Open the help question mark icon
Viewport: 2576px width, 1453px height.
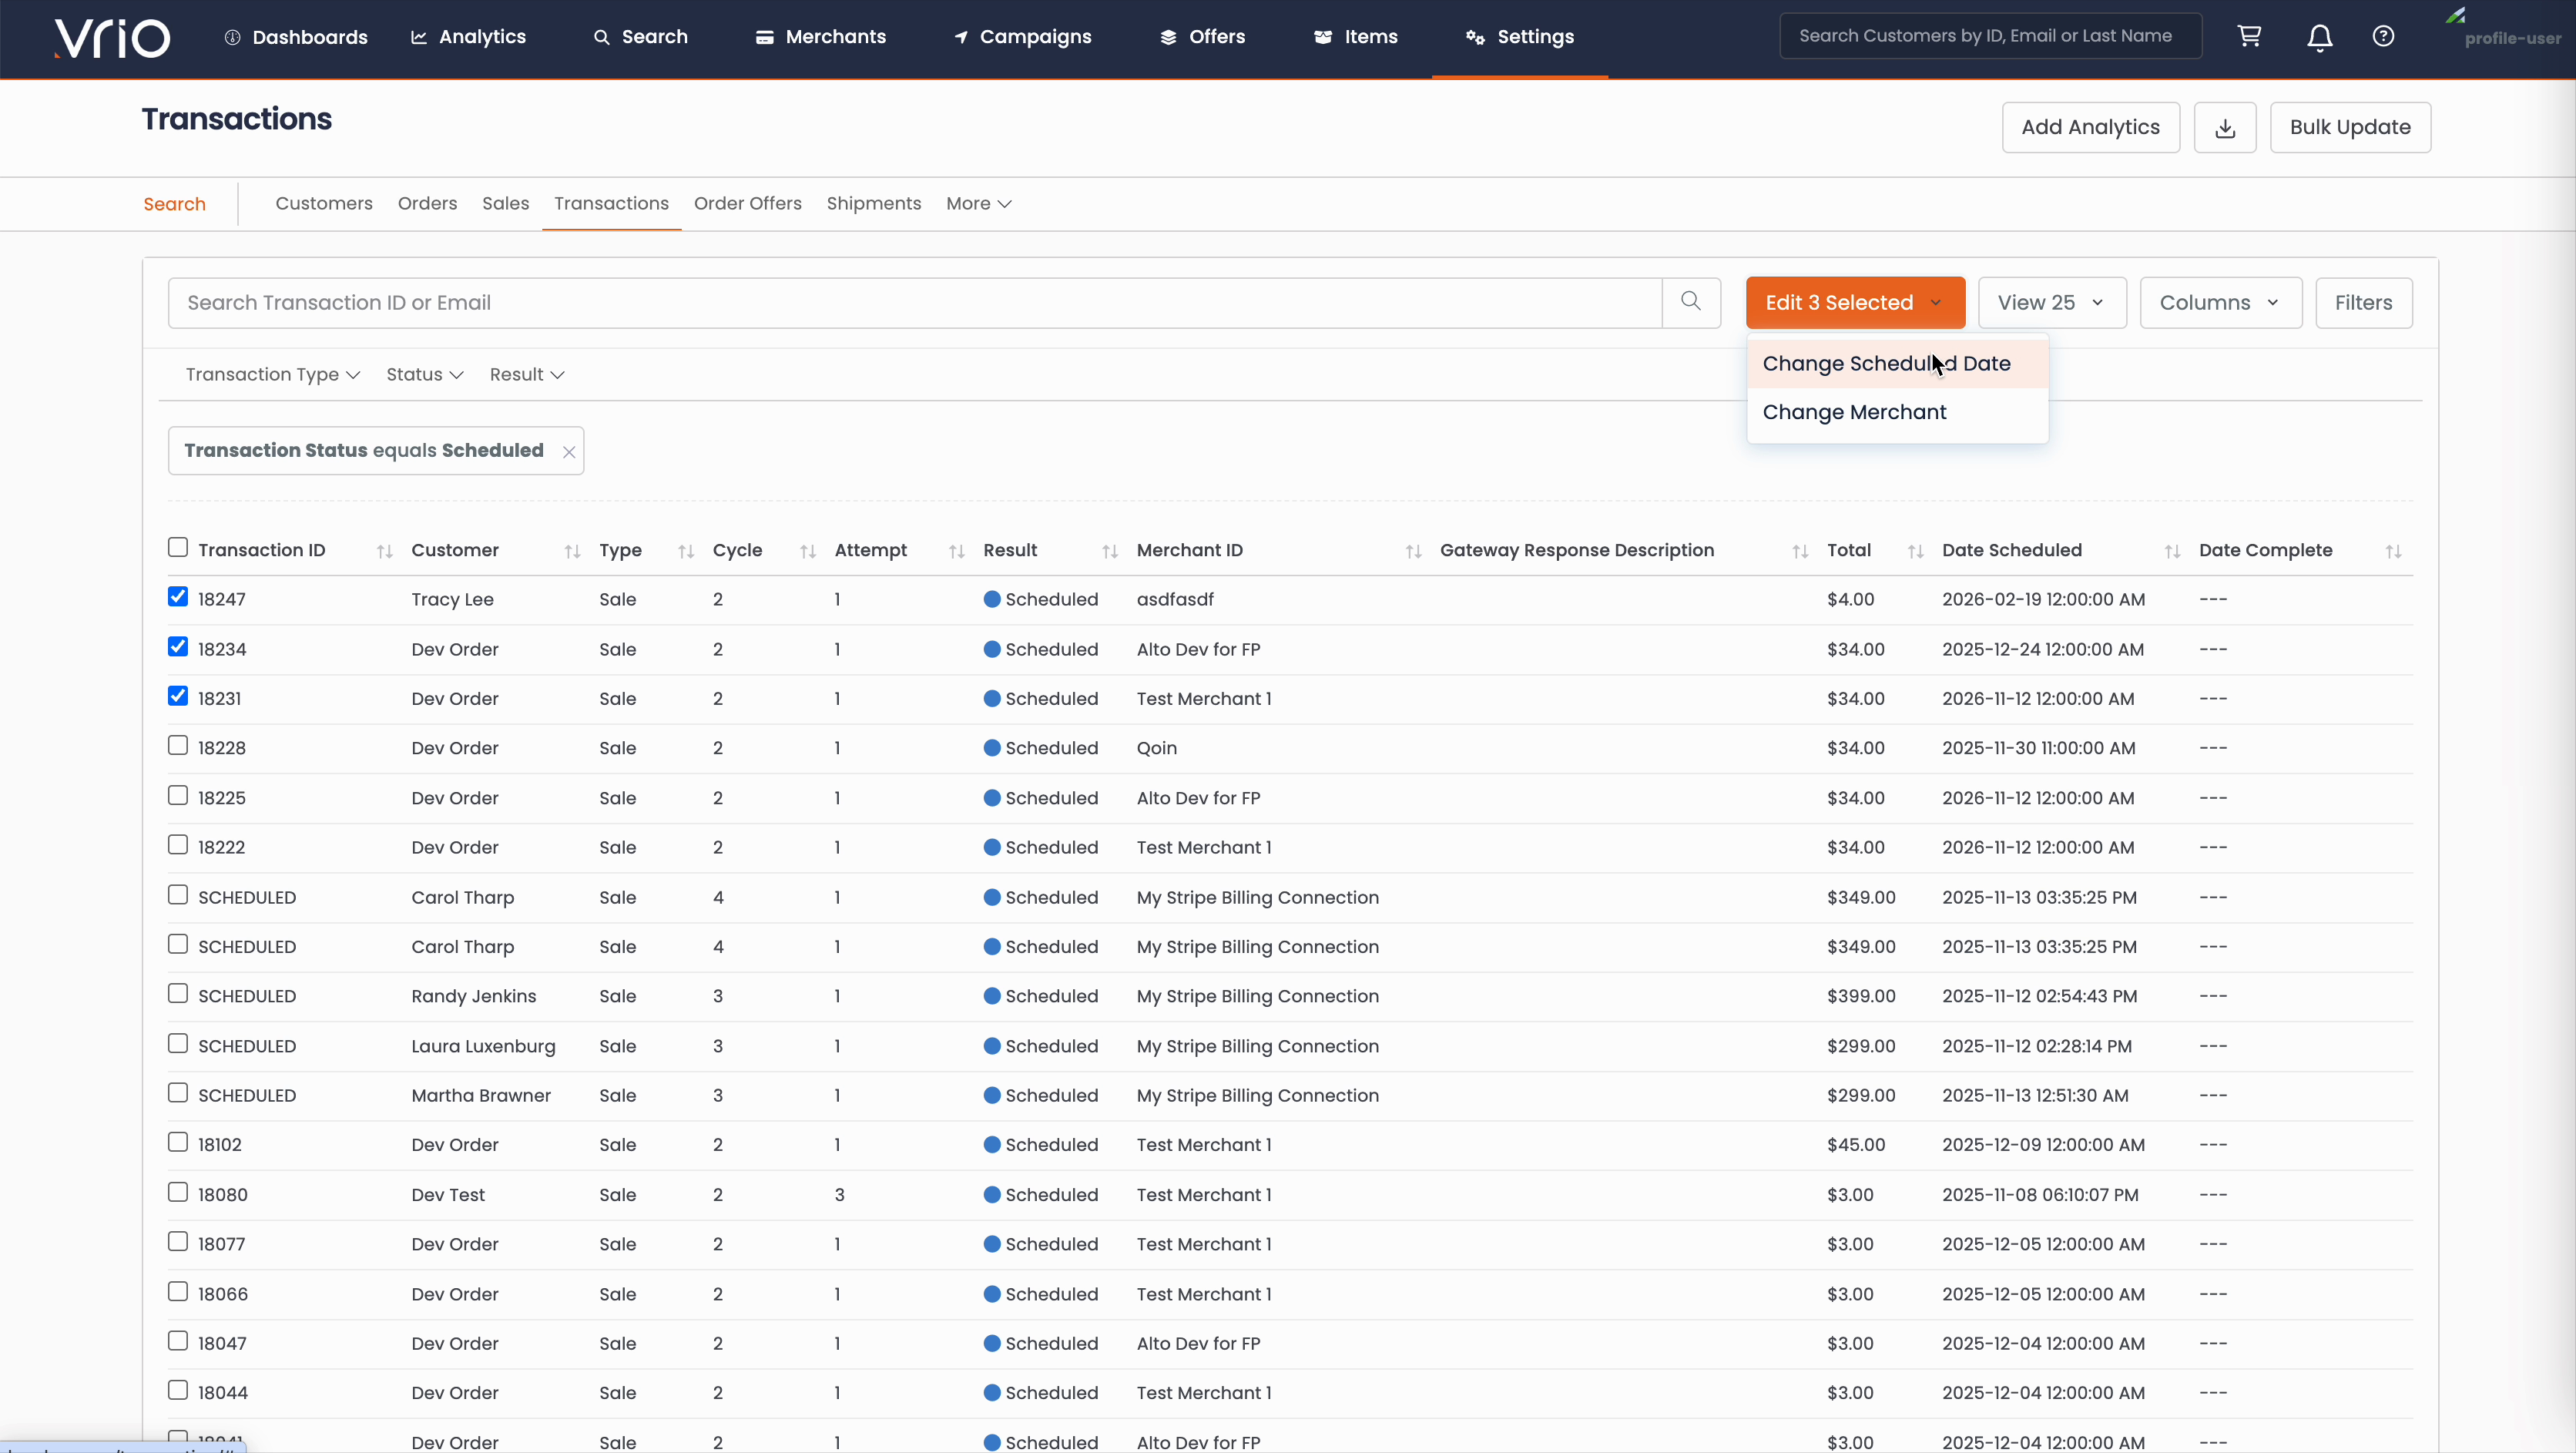(x=2383, y=37)
